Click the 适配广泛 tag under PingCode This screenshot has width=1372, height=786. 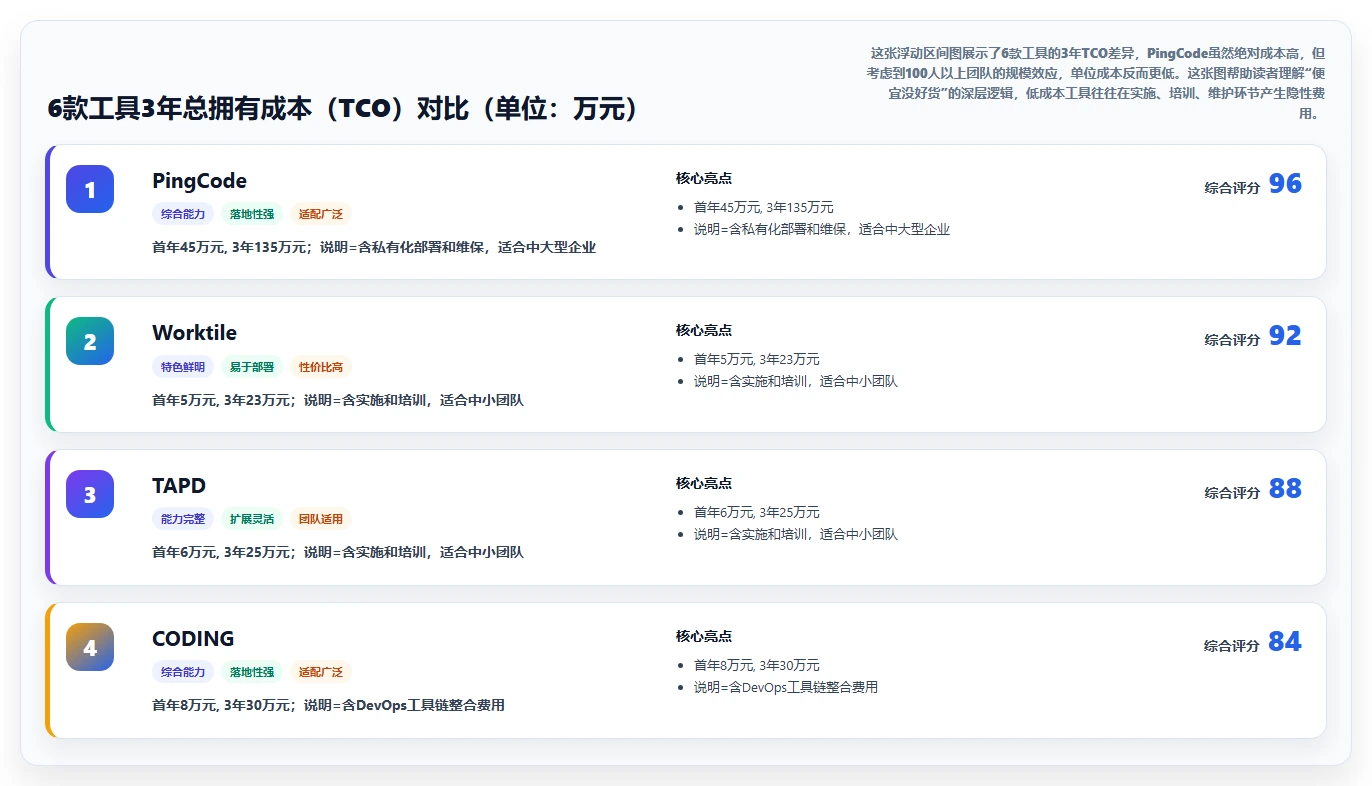coord(321,214)
